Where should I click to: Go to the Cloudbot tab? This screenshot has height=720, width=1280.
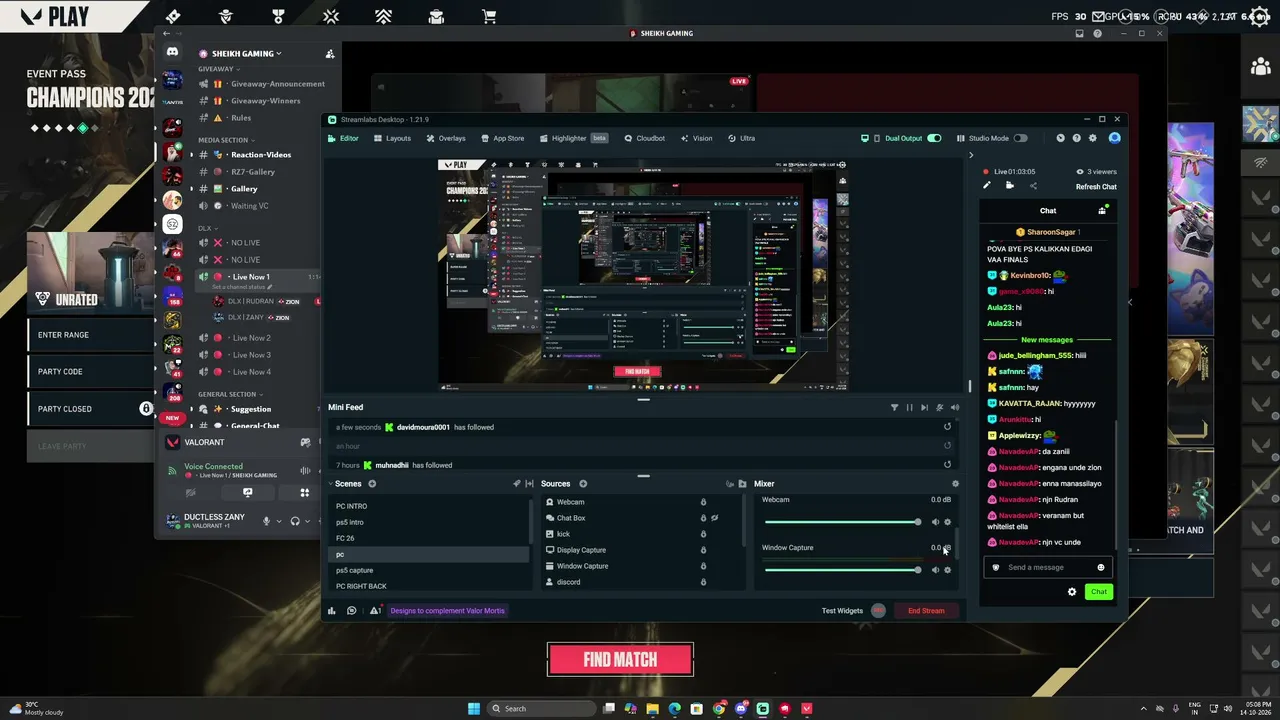coord(644,138)
